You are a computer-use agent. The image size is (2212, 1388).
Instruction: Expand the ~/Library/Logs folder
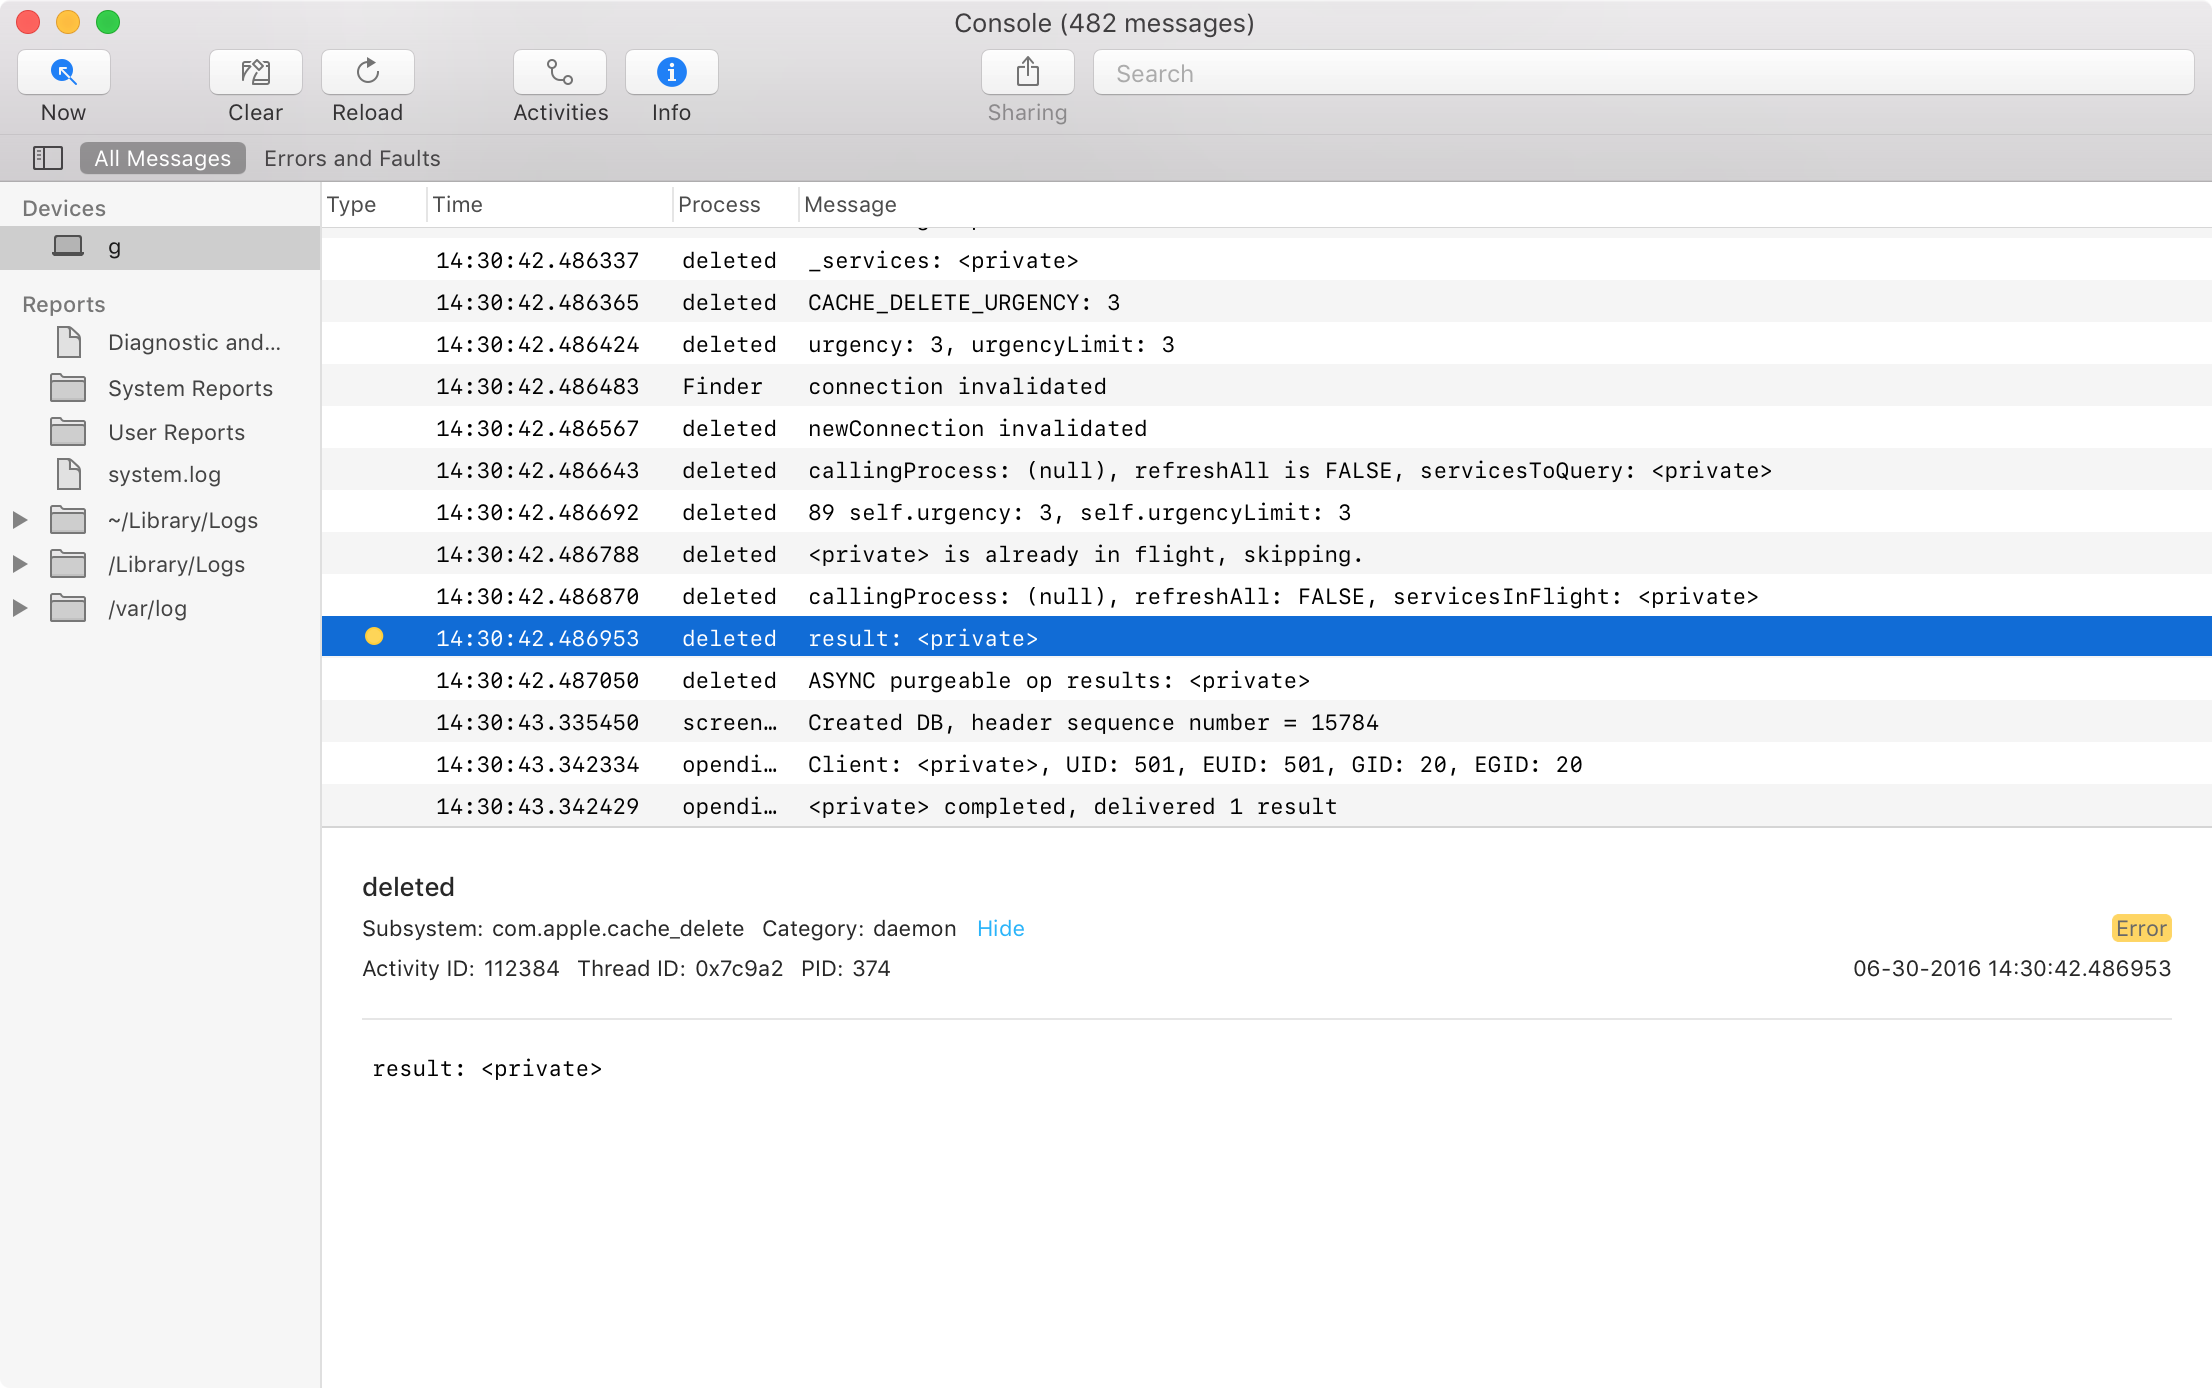(21, 520)
